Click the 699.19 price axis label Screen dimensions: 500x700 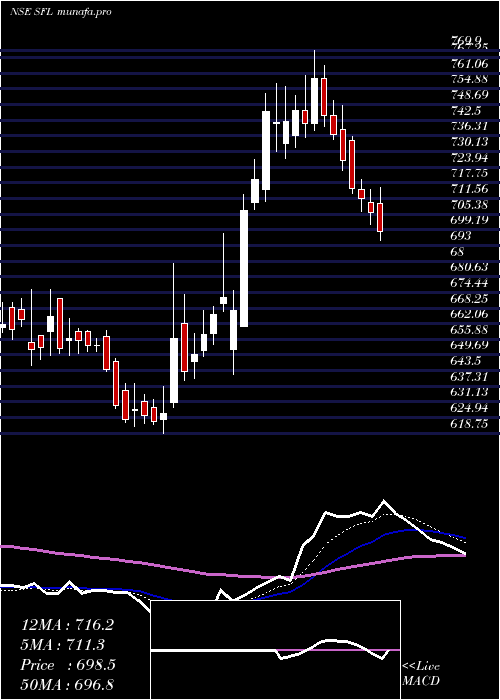pyautogui.click(x=469, y=220)
